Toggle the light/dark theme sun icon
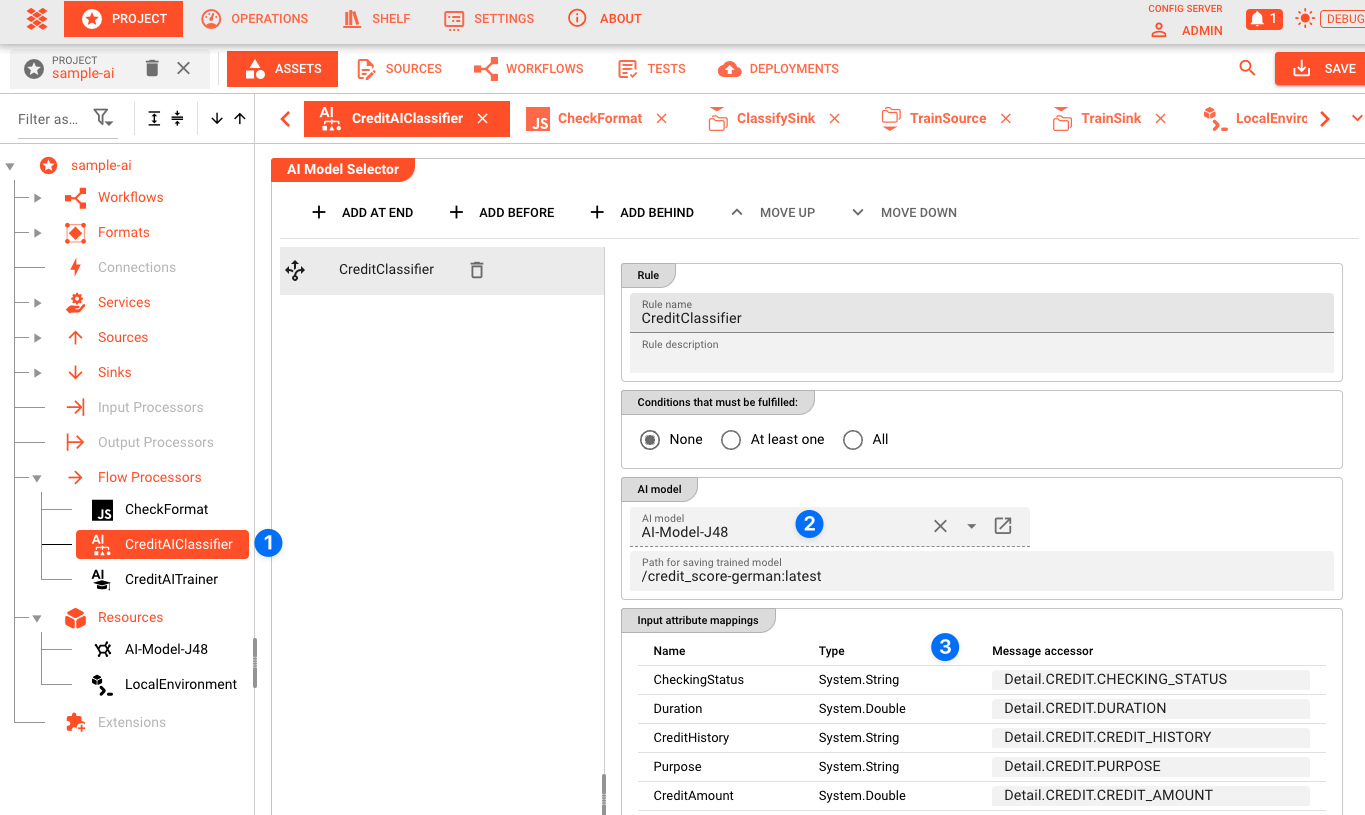 (1305, 19)
